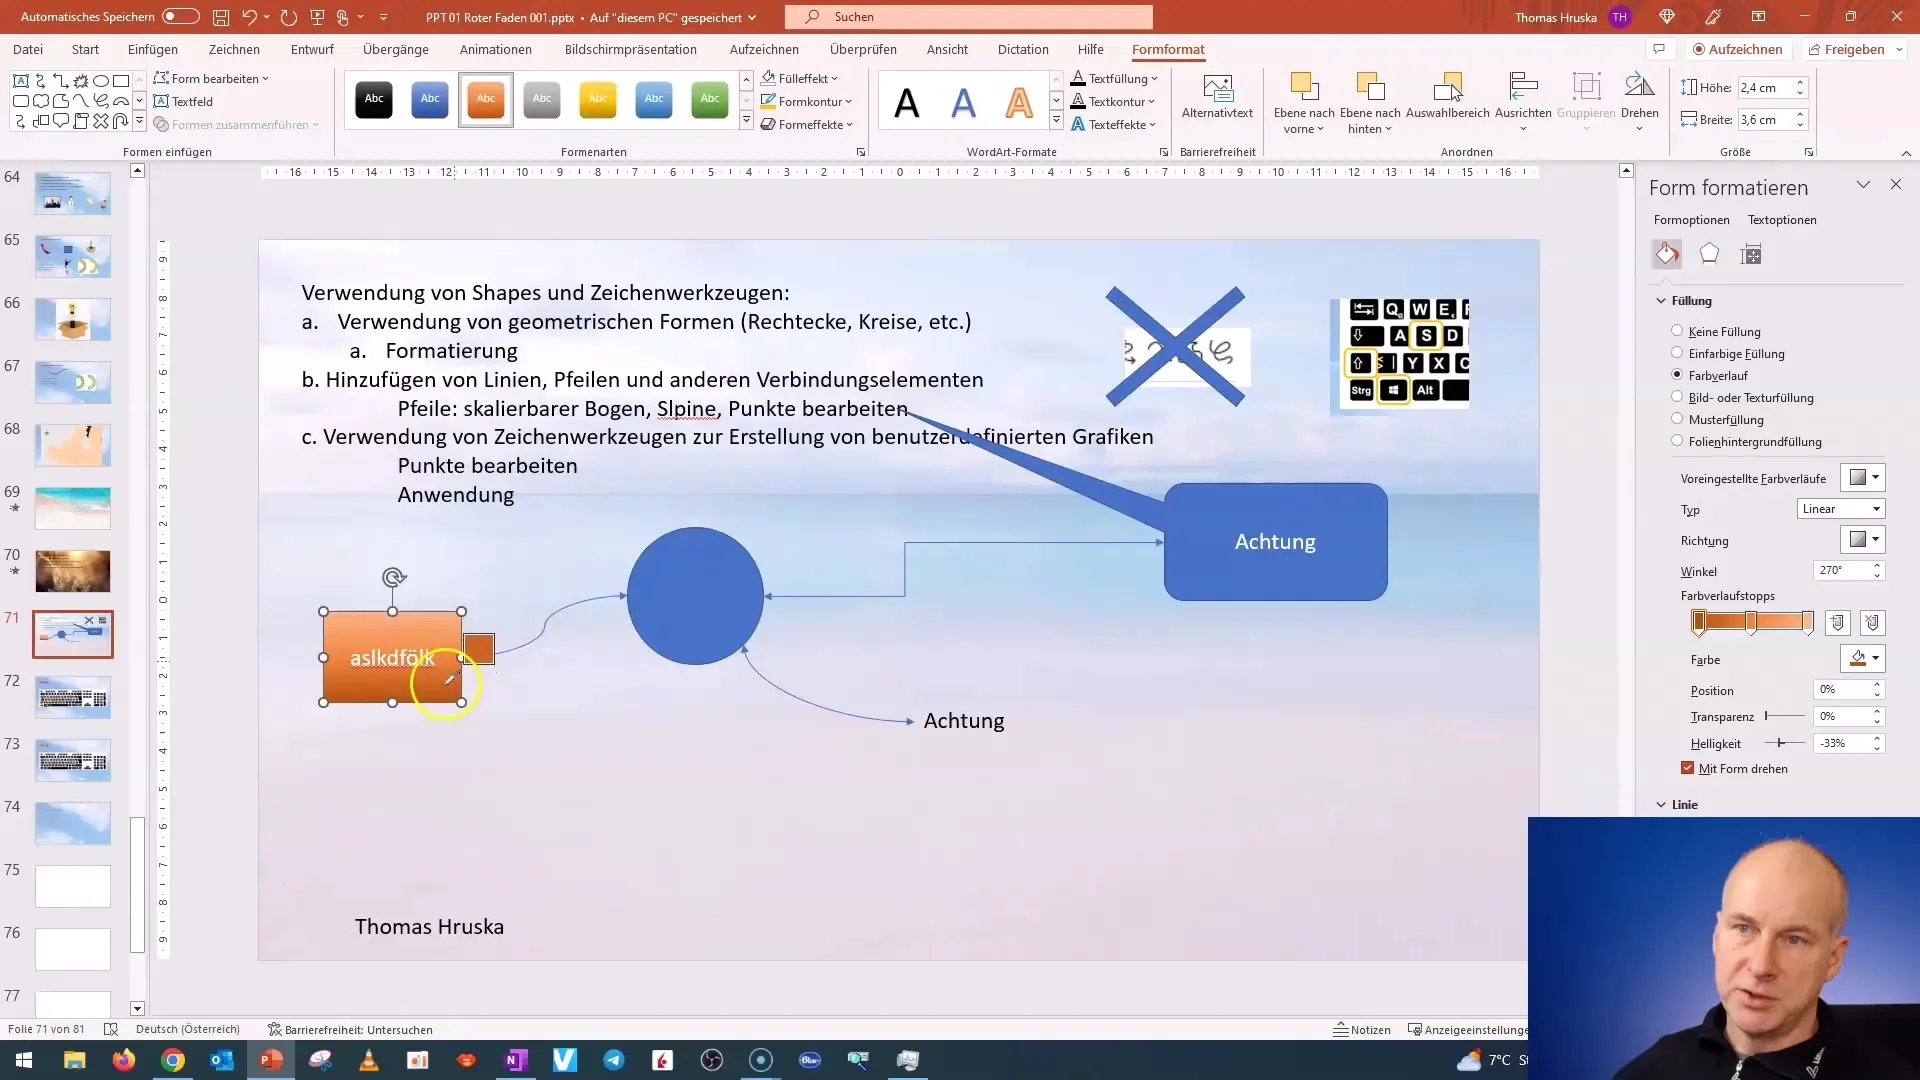Choose blue WordArt style A
Screen dimensions: 1920x1080
963,102
